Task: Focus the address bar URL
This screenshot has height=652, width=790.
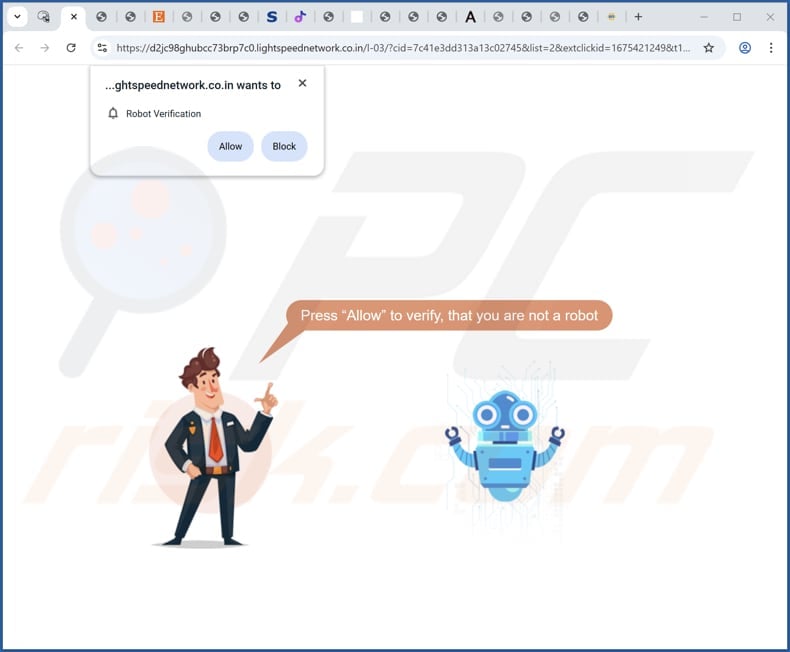Action: pos(403,48)
